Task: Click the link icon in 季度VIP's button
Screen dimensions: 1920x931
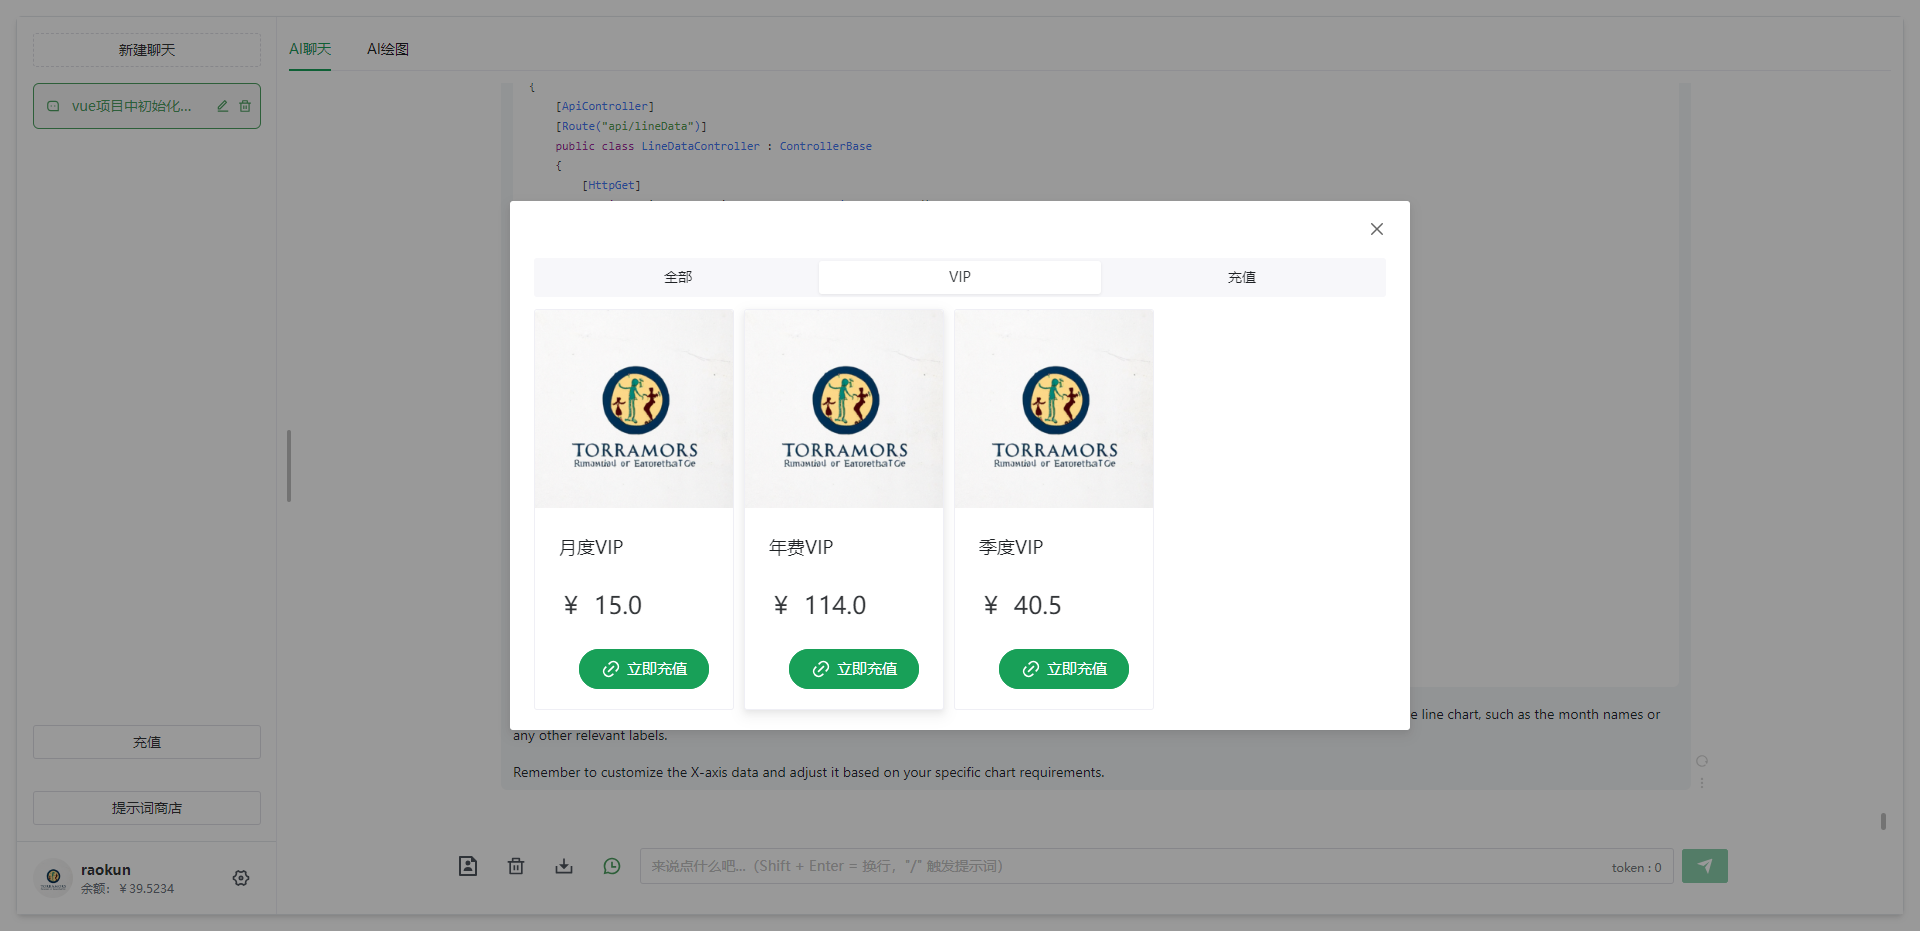Action: 1031,669
